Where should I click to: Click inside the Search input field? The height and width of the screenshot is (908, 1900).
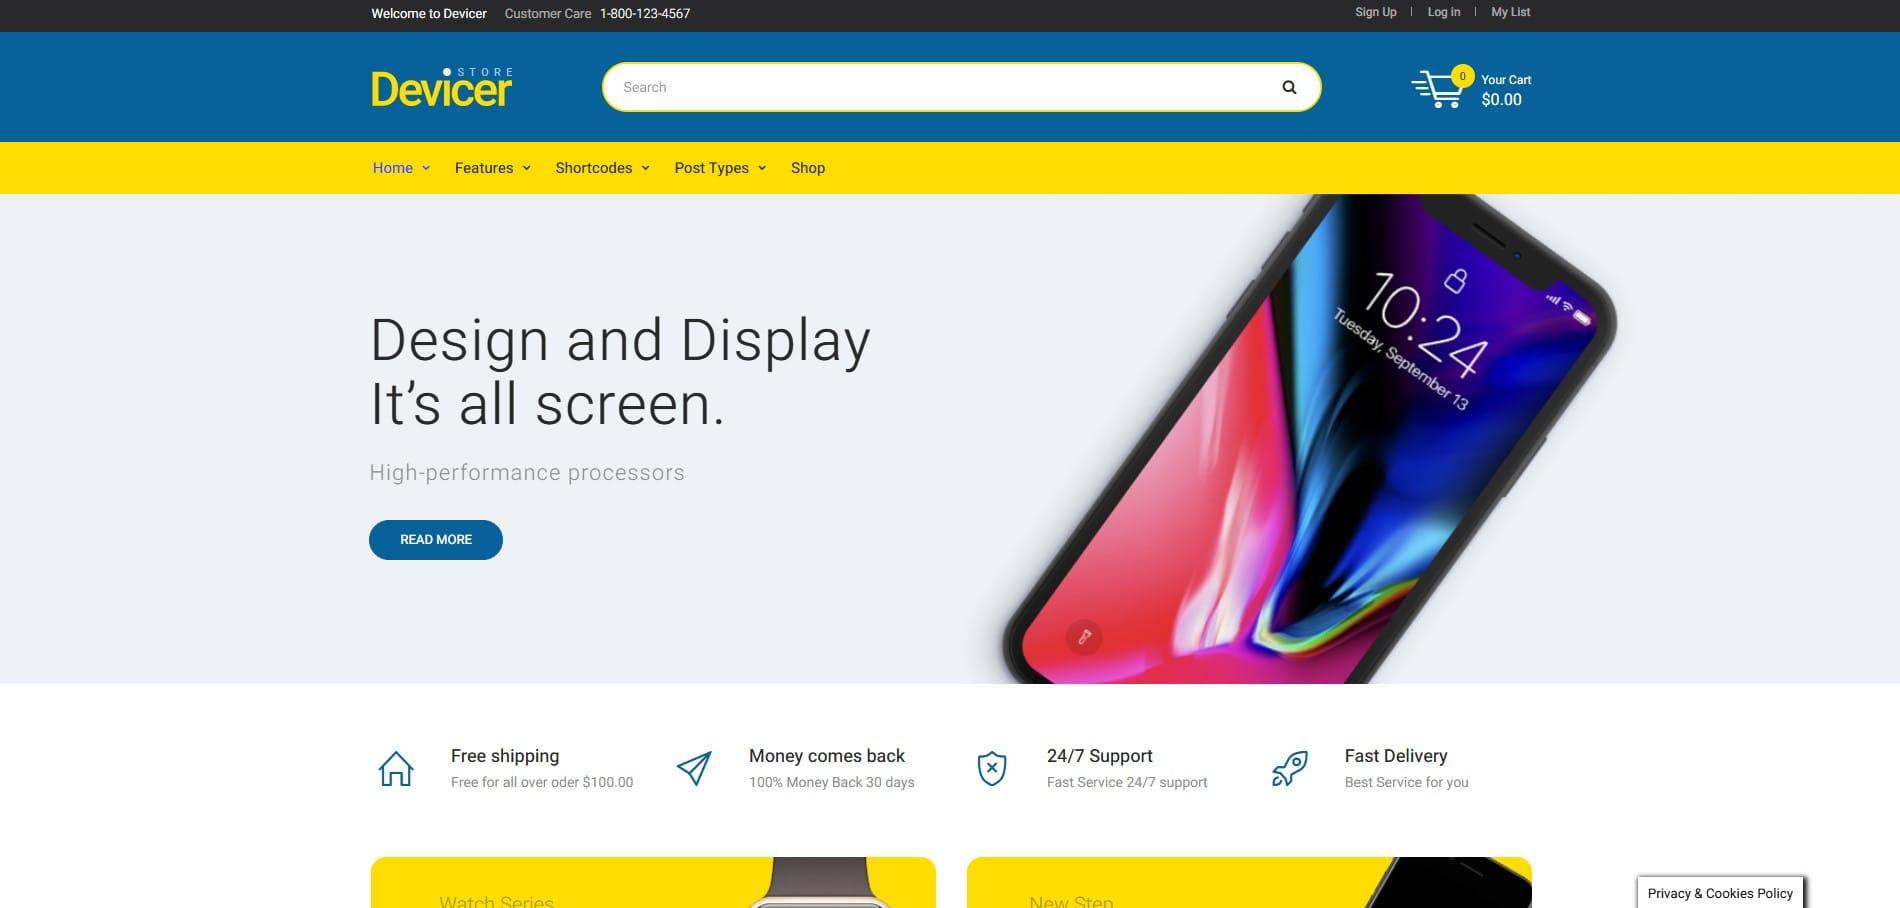(x=940, y=87)
